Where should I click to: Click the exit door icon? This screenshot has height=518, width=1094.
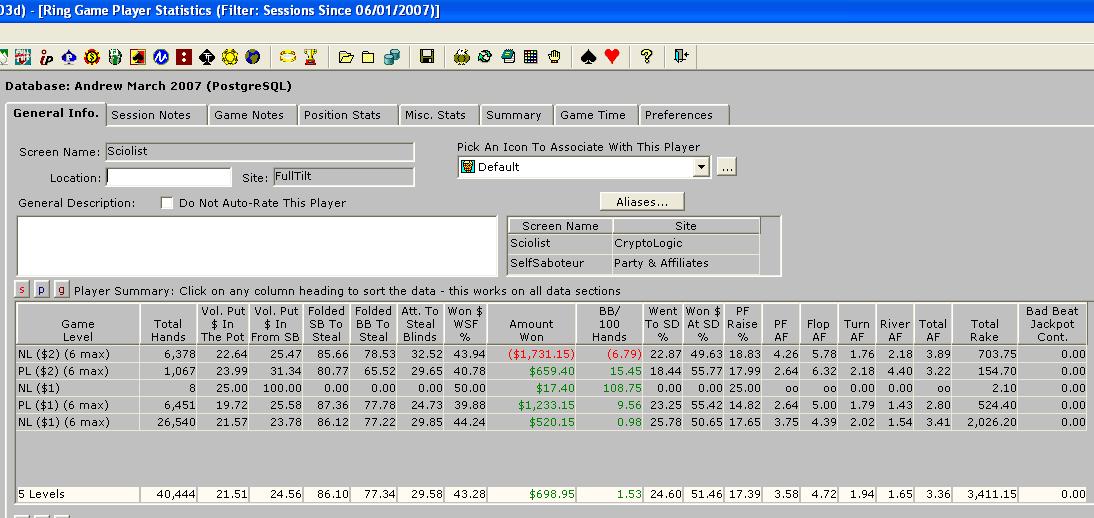tap(681, 57)
